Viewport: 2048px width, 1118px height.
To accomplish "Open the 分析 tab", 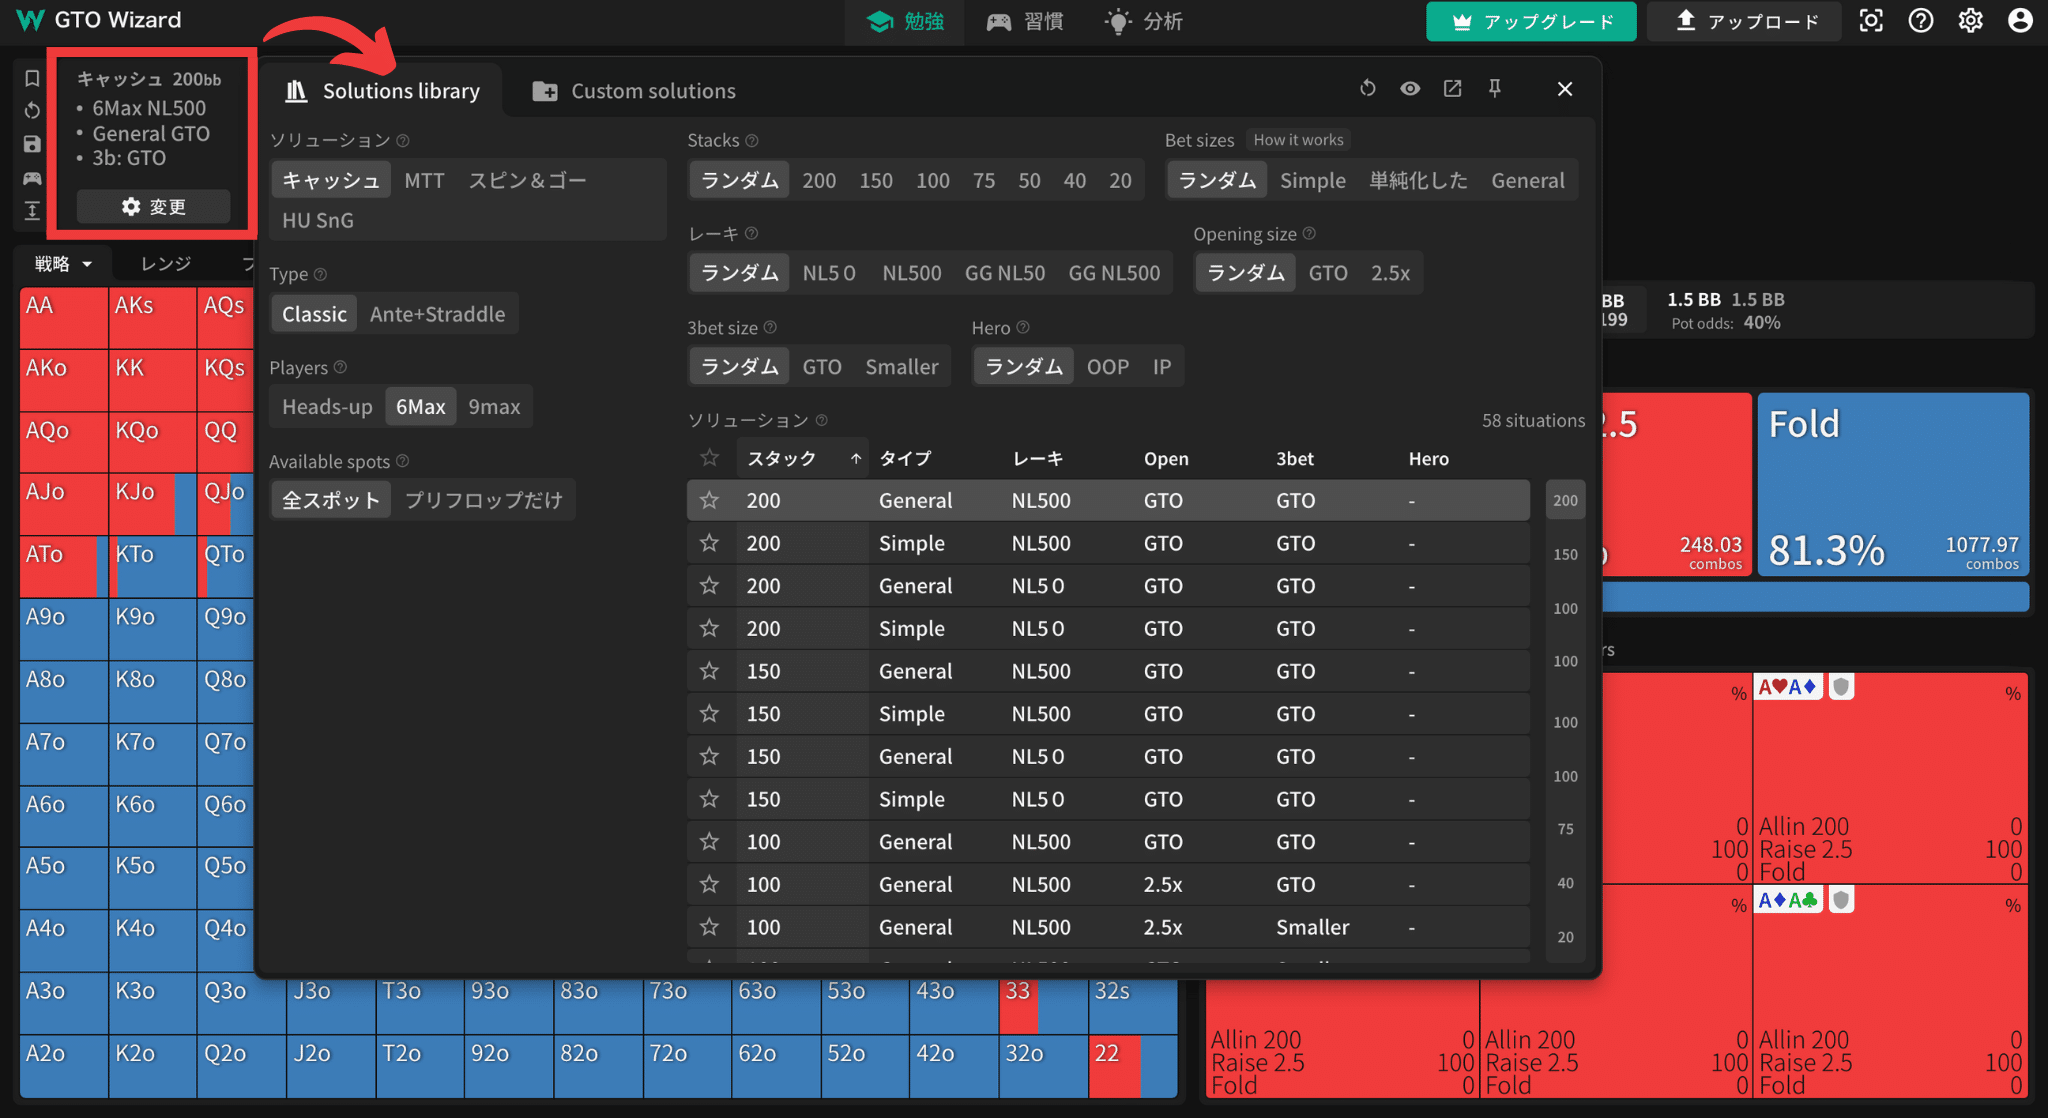I will click(x=1144, y=21).
